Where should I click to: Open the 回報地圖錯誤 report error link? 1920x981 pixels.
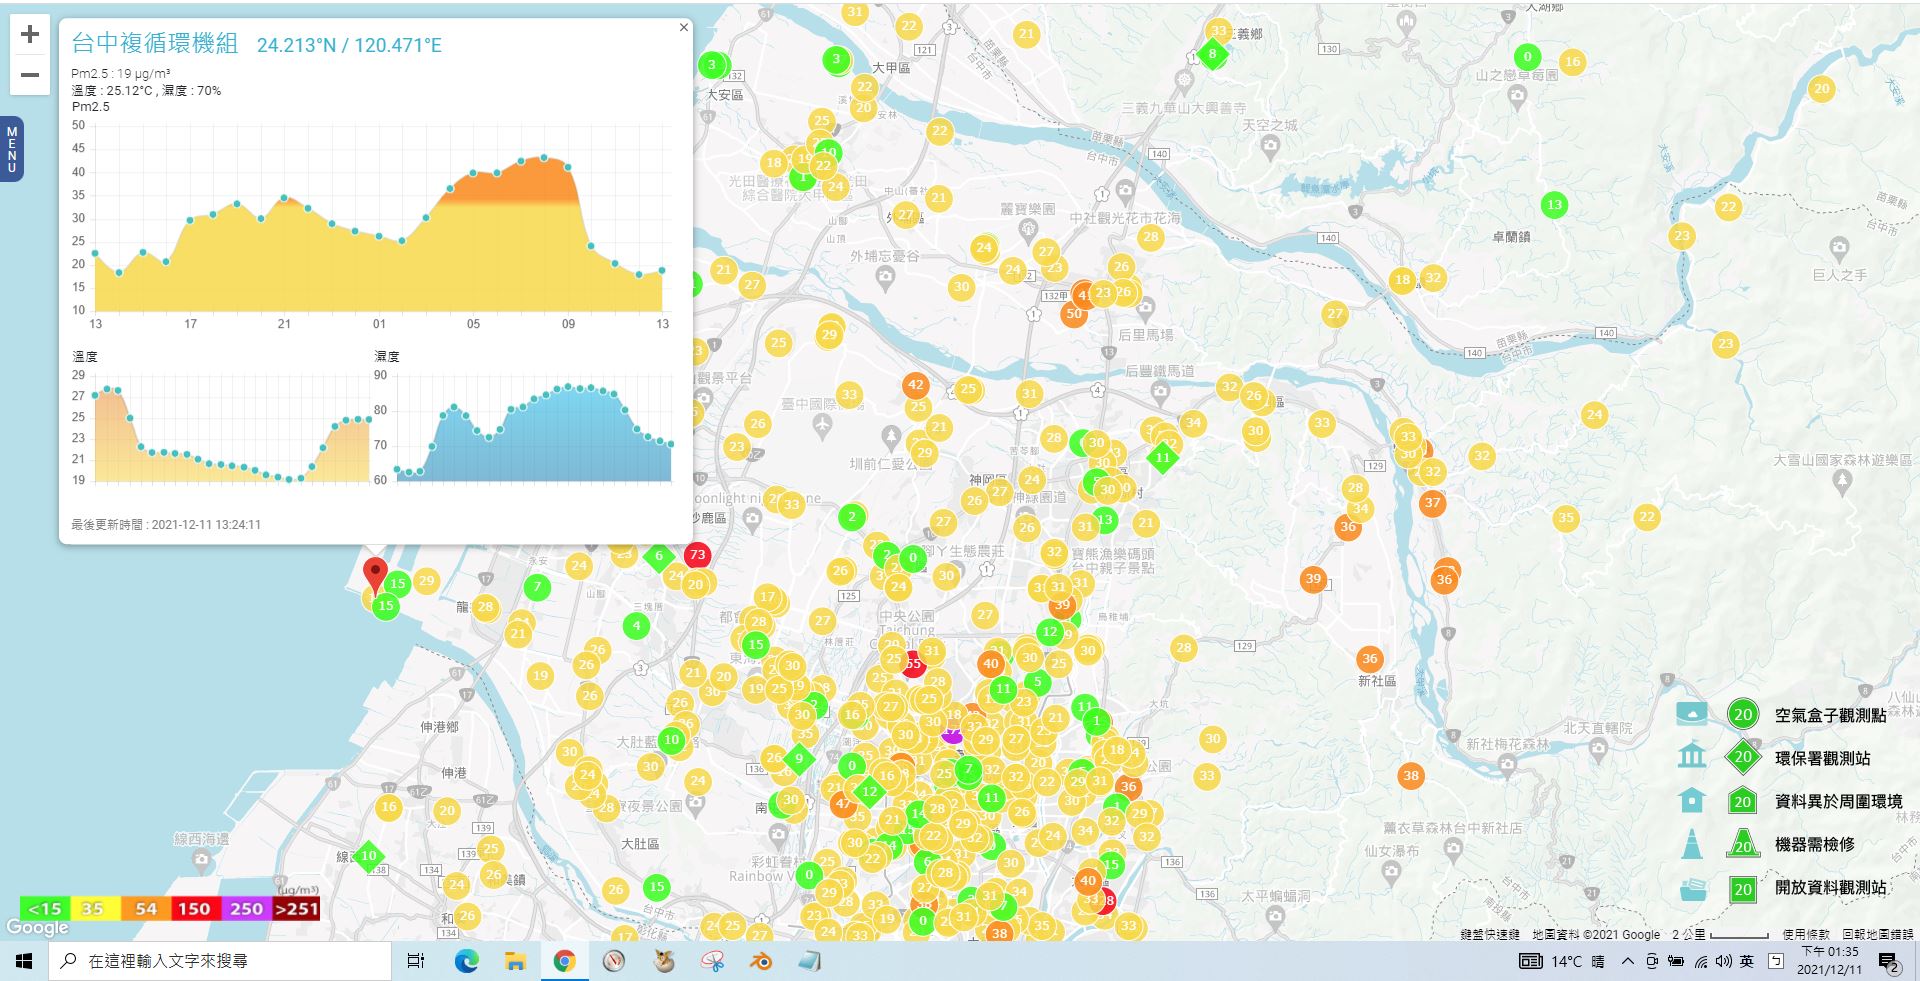1878,934
